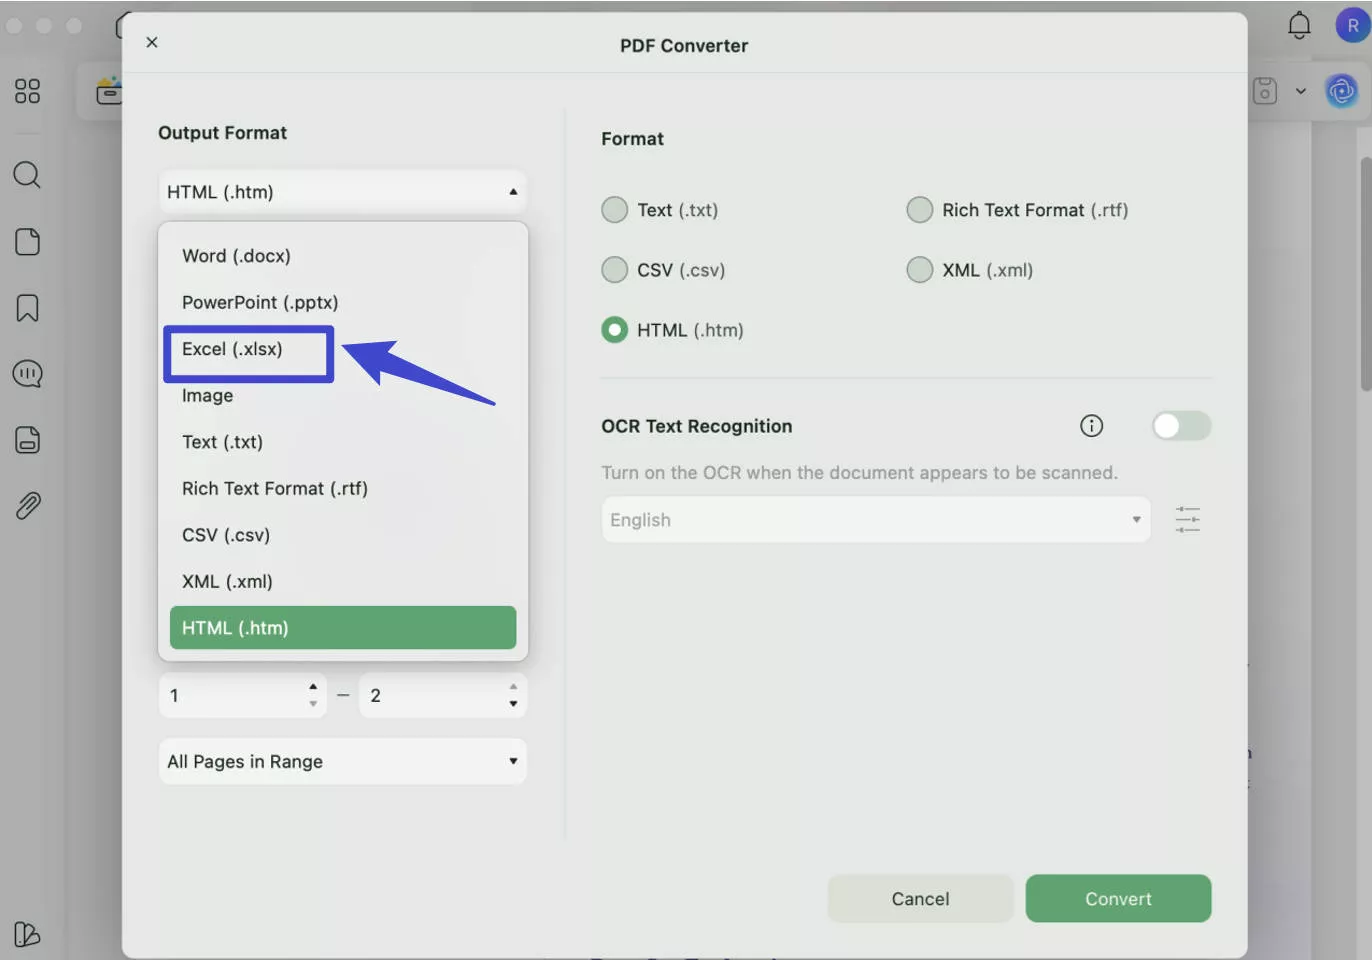Open the All Pages in Range dropdown
Screen dimensions: 1372x960
point(342,762)
